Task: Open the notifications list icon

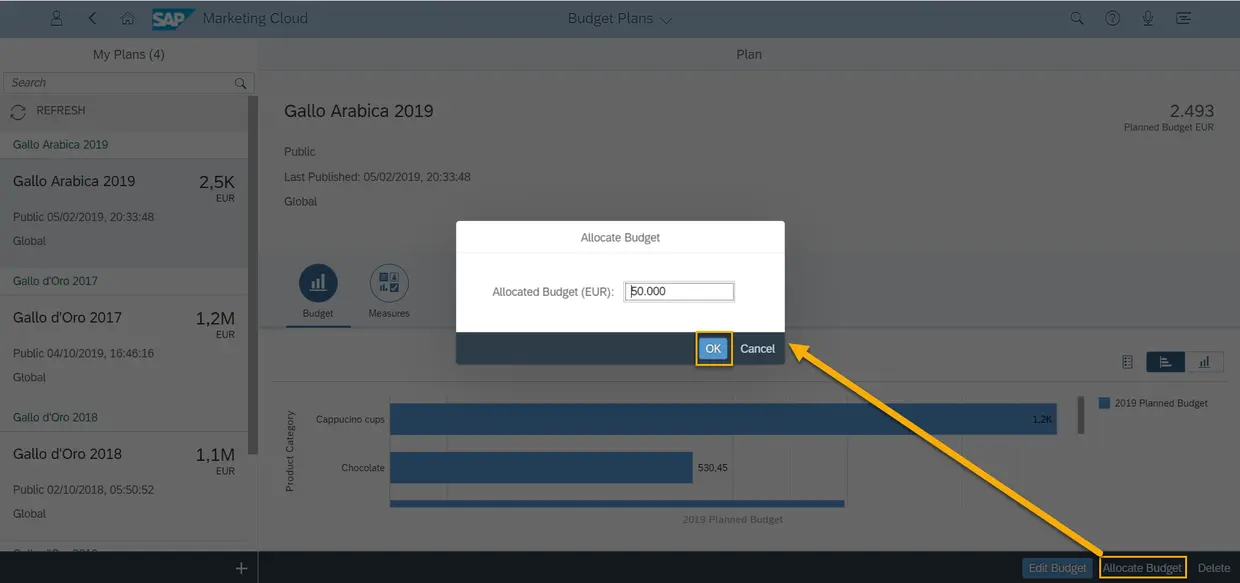Action: click(x=1184, y=18)
